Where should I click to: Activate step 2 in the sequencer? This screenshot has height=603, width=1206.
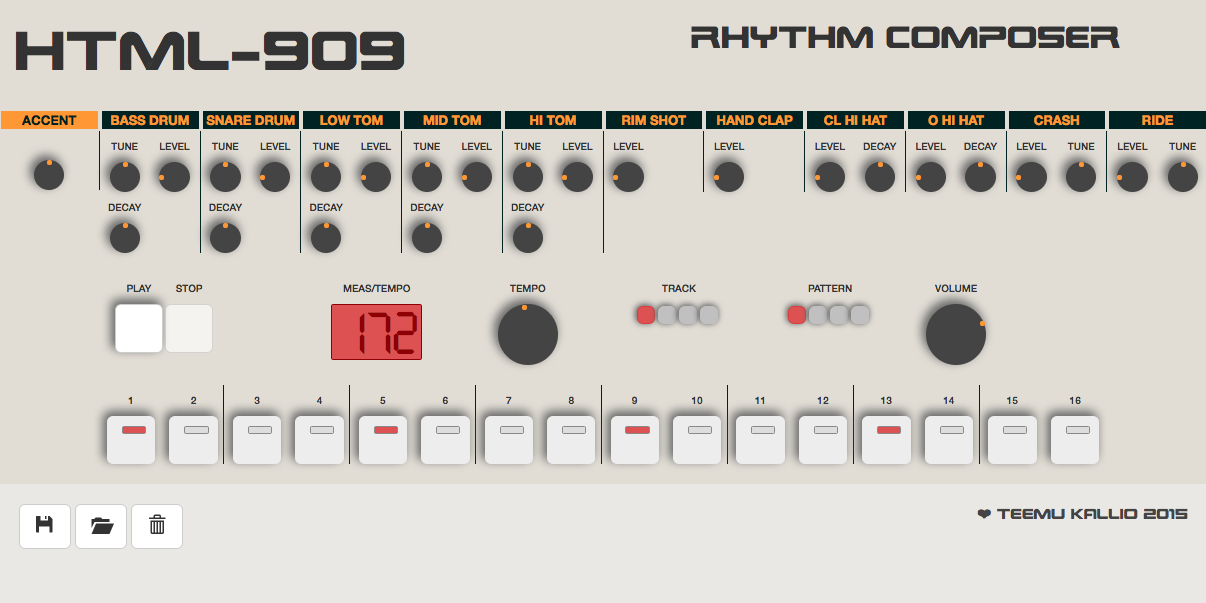click(193, 438)
